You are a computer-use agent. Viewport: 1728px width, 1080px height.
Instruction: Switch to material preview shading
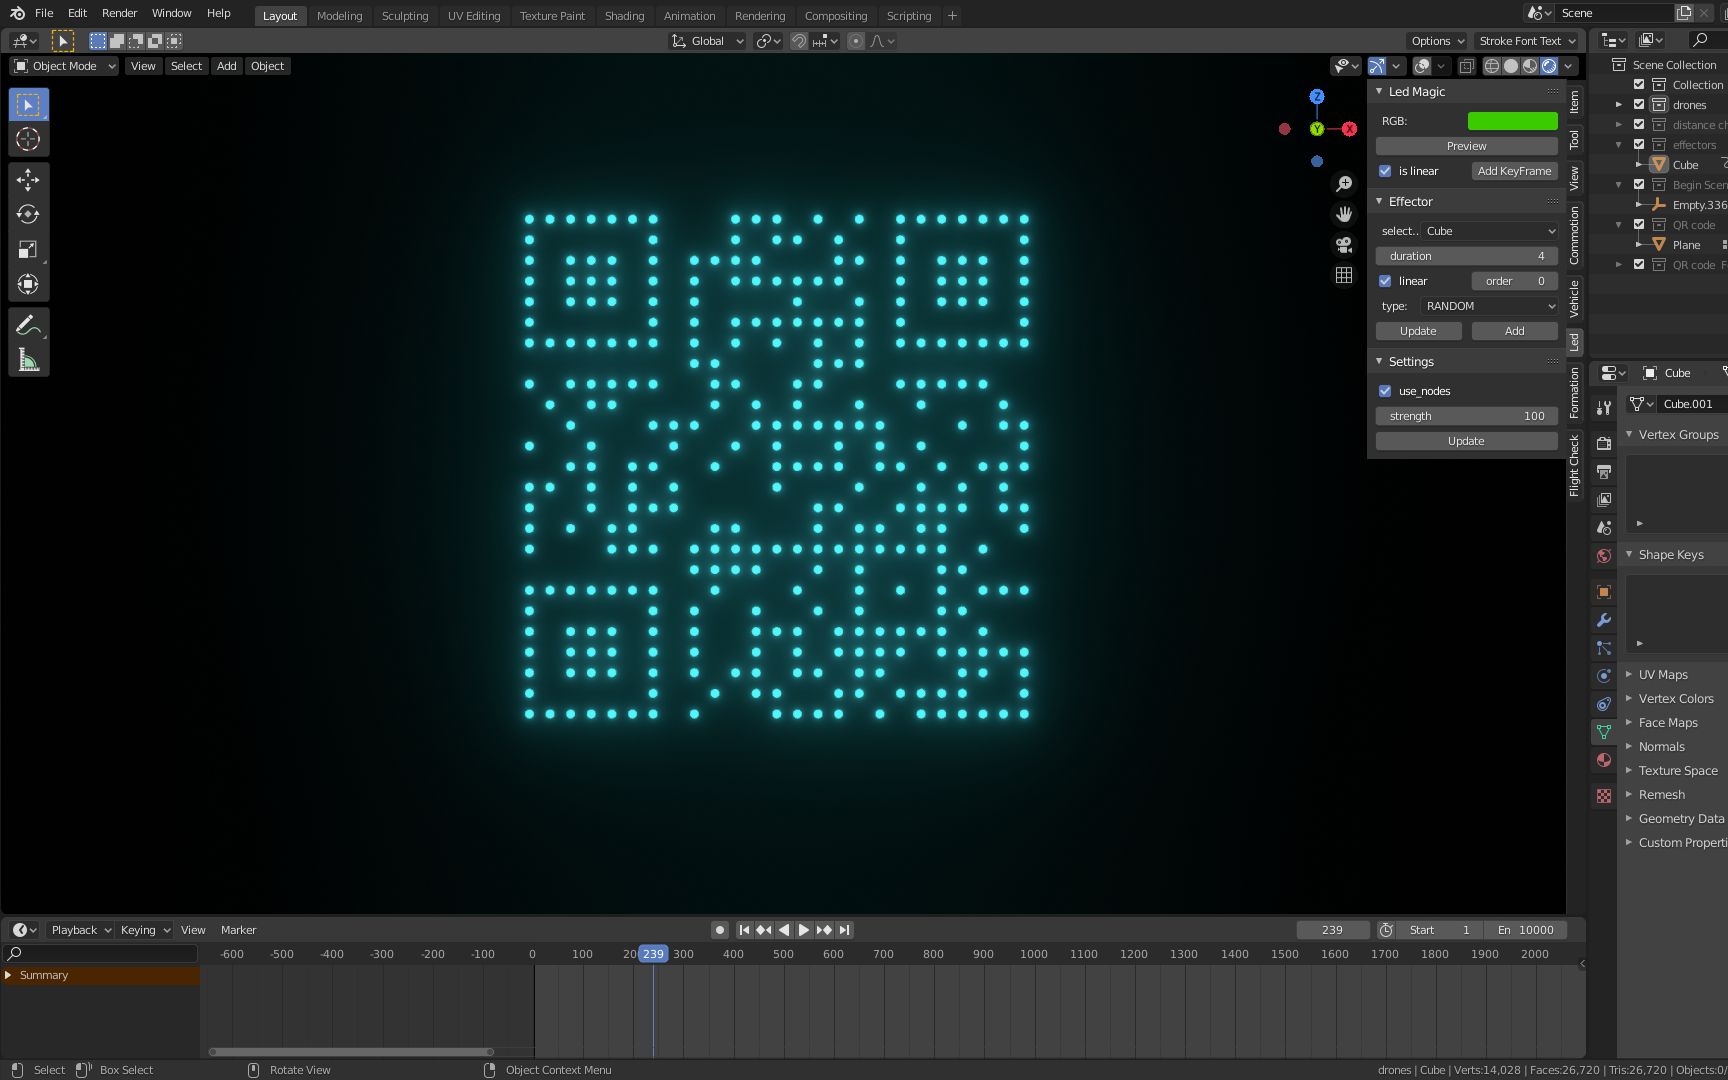pyautogui.click(x=1530, y=66)
